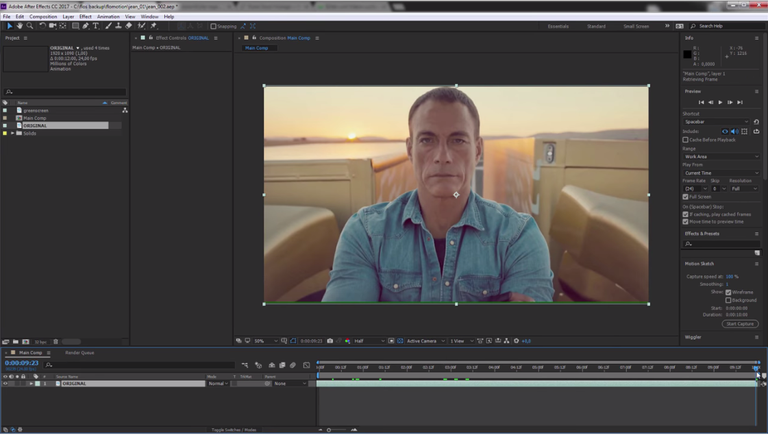This screenshot has height=435, width=768.
Task: Open the File menu
Action: click(6, 17)
